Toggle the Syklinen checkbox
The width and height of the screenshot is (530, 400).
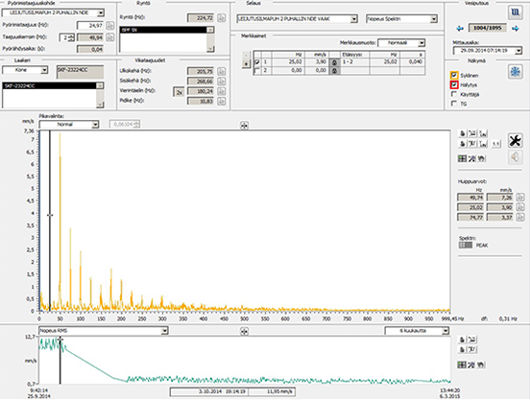pos(454,75)
